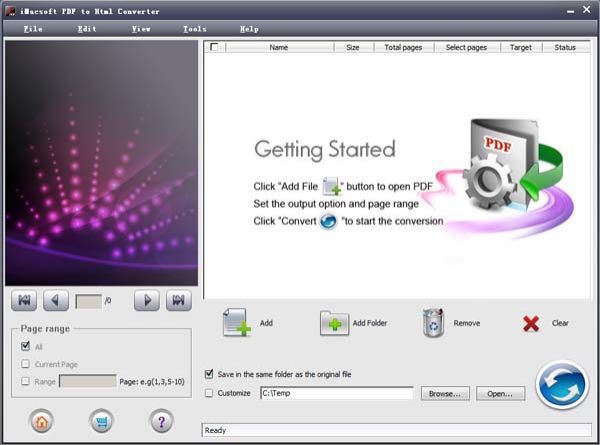
Task: Click the app icon in title bar
Action: pos(10,11)
